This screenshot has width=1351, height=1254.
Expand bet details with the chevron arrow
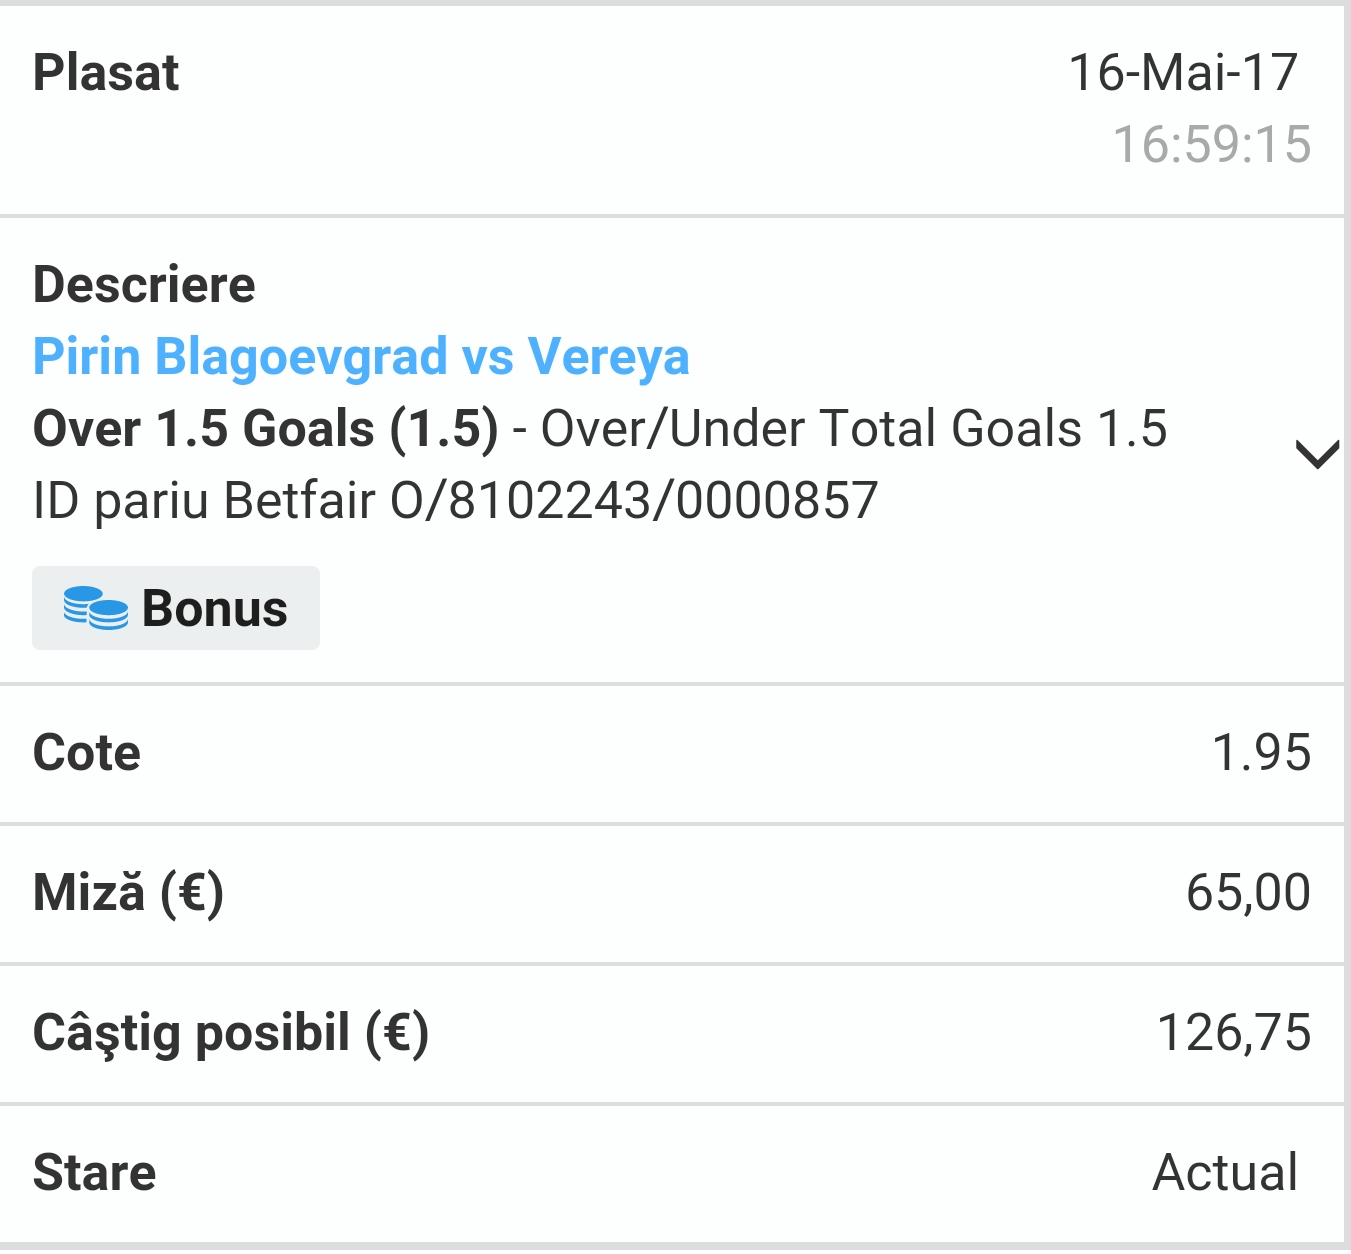[x=1317, y=454]
